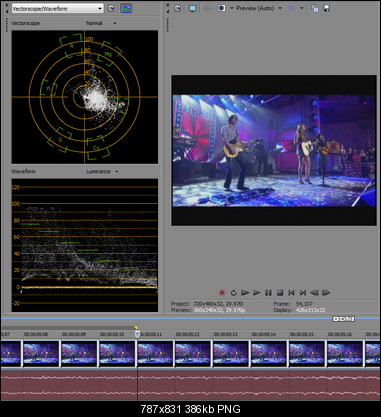Screen dimensions: 381x417
Task: Close the video scopes panel
Action: pos(7,5)
